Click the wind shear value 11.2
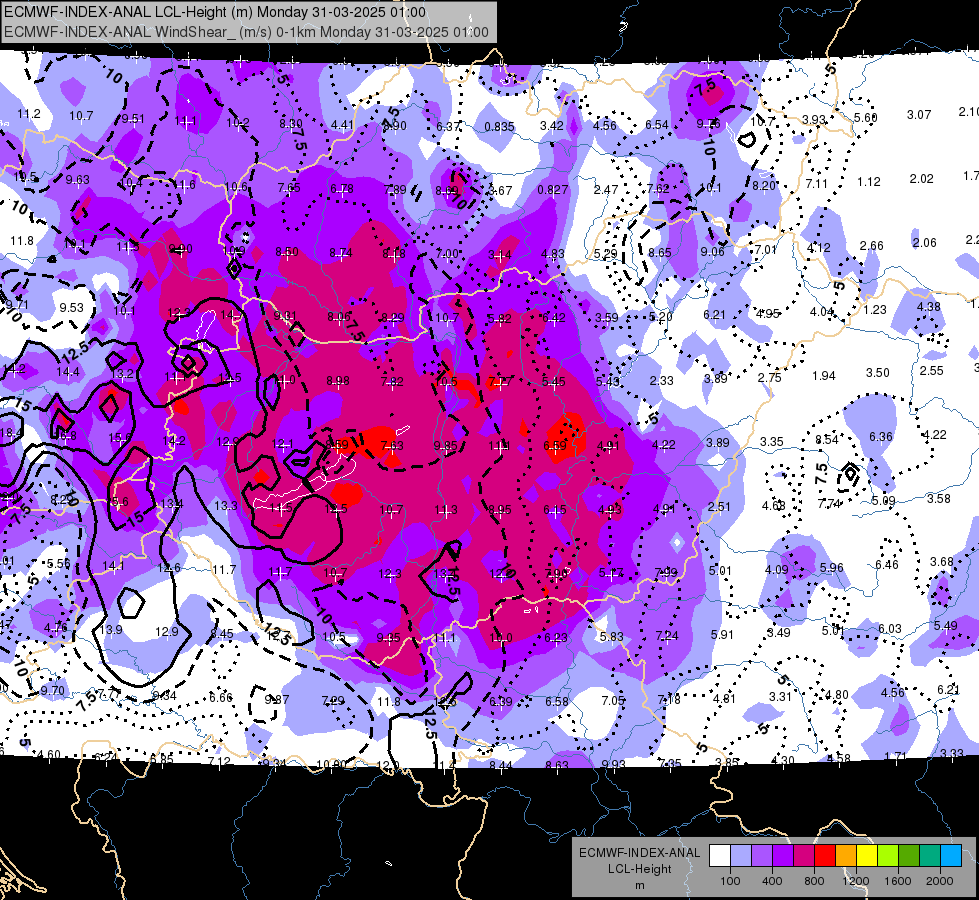Viewport: 979px width, 900px height. point(29,114)
